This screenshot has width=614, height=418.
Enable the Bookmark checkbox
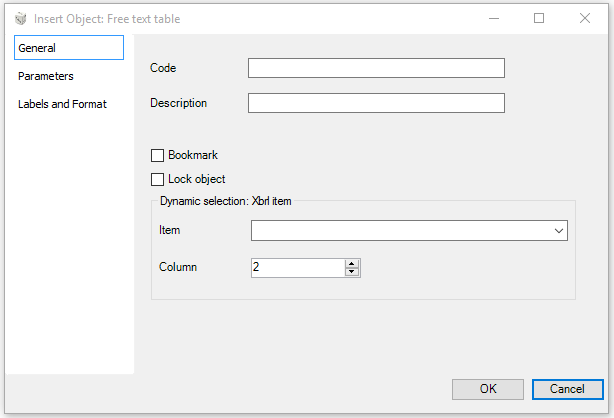pos(157,156)
